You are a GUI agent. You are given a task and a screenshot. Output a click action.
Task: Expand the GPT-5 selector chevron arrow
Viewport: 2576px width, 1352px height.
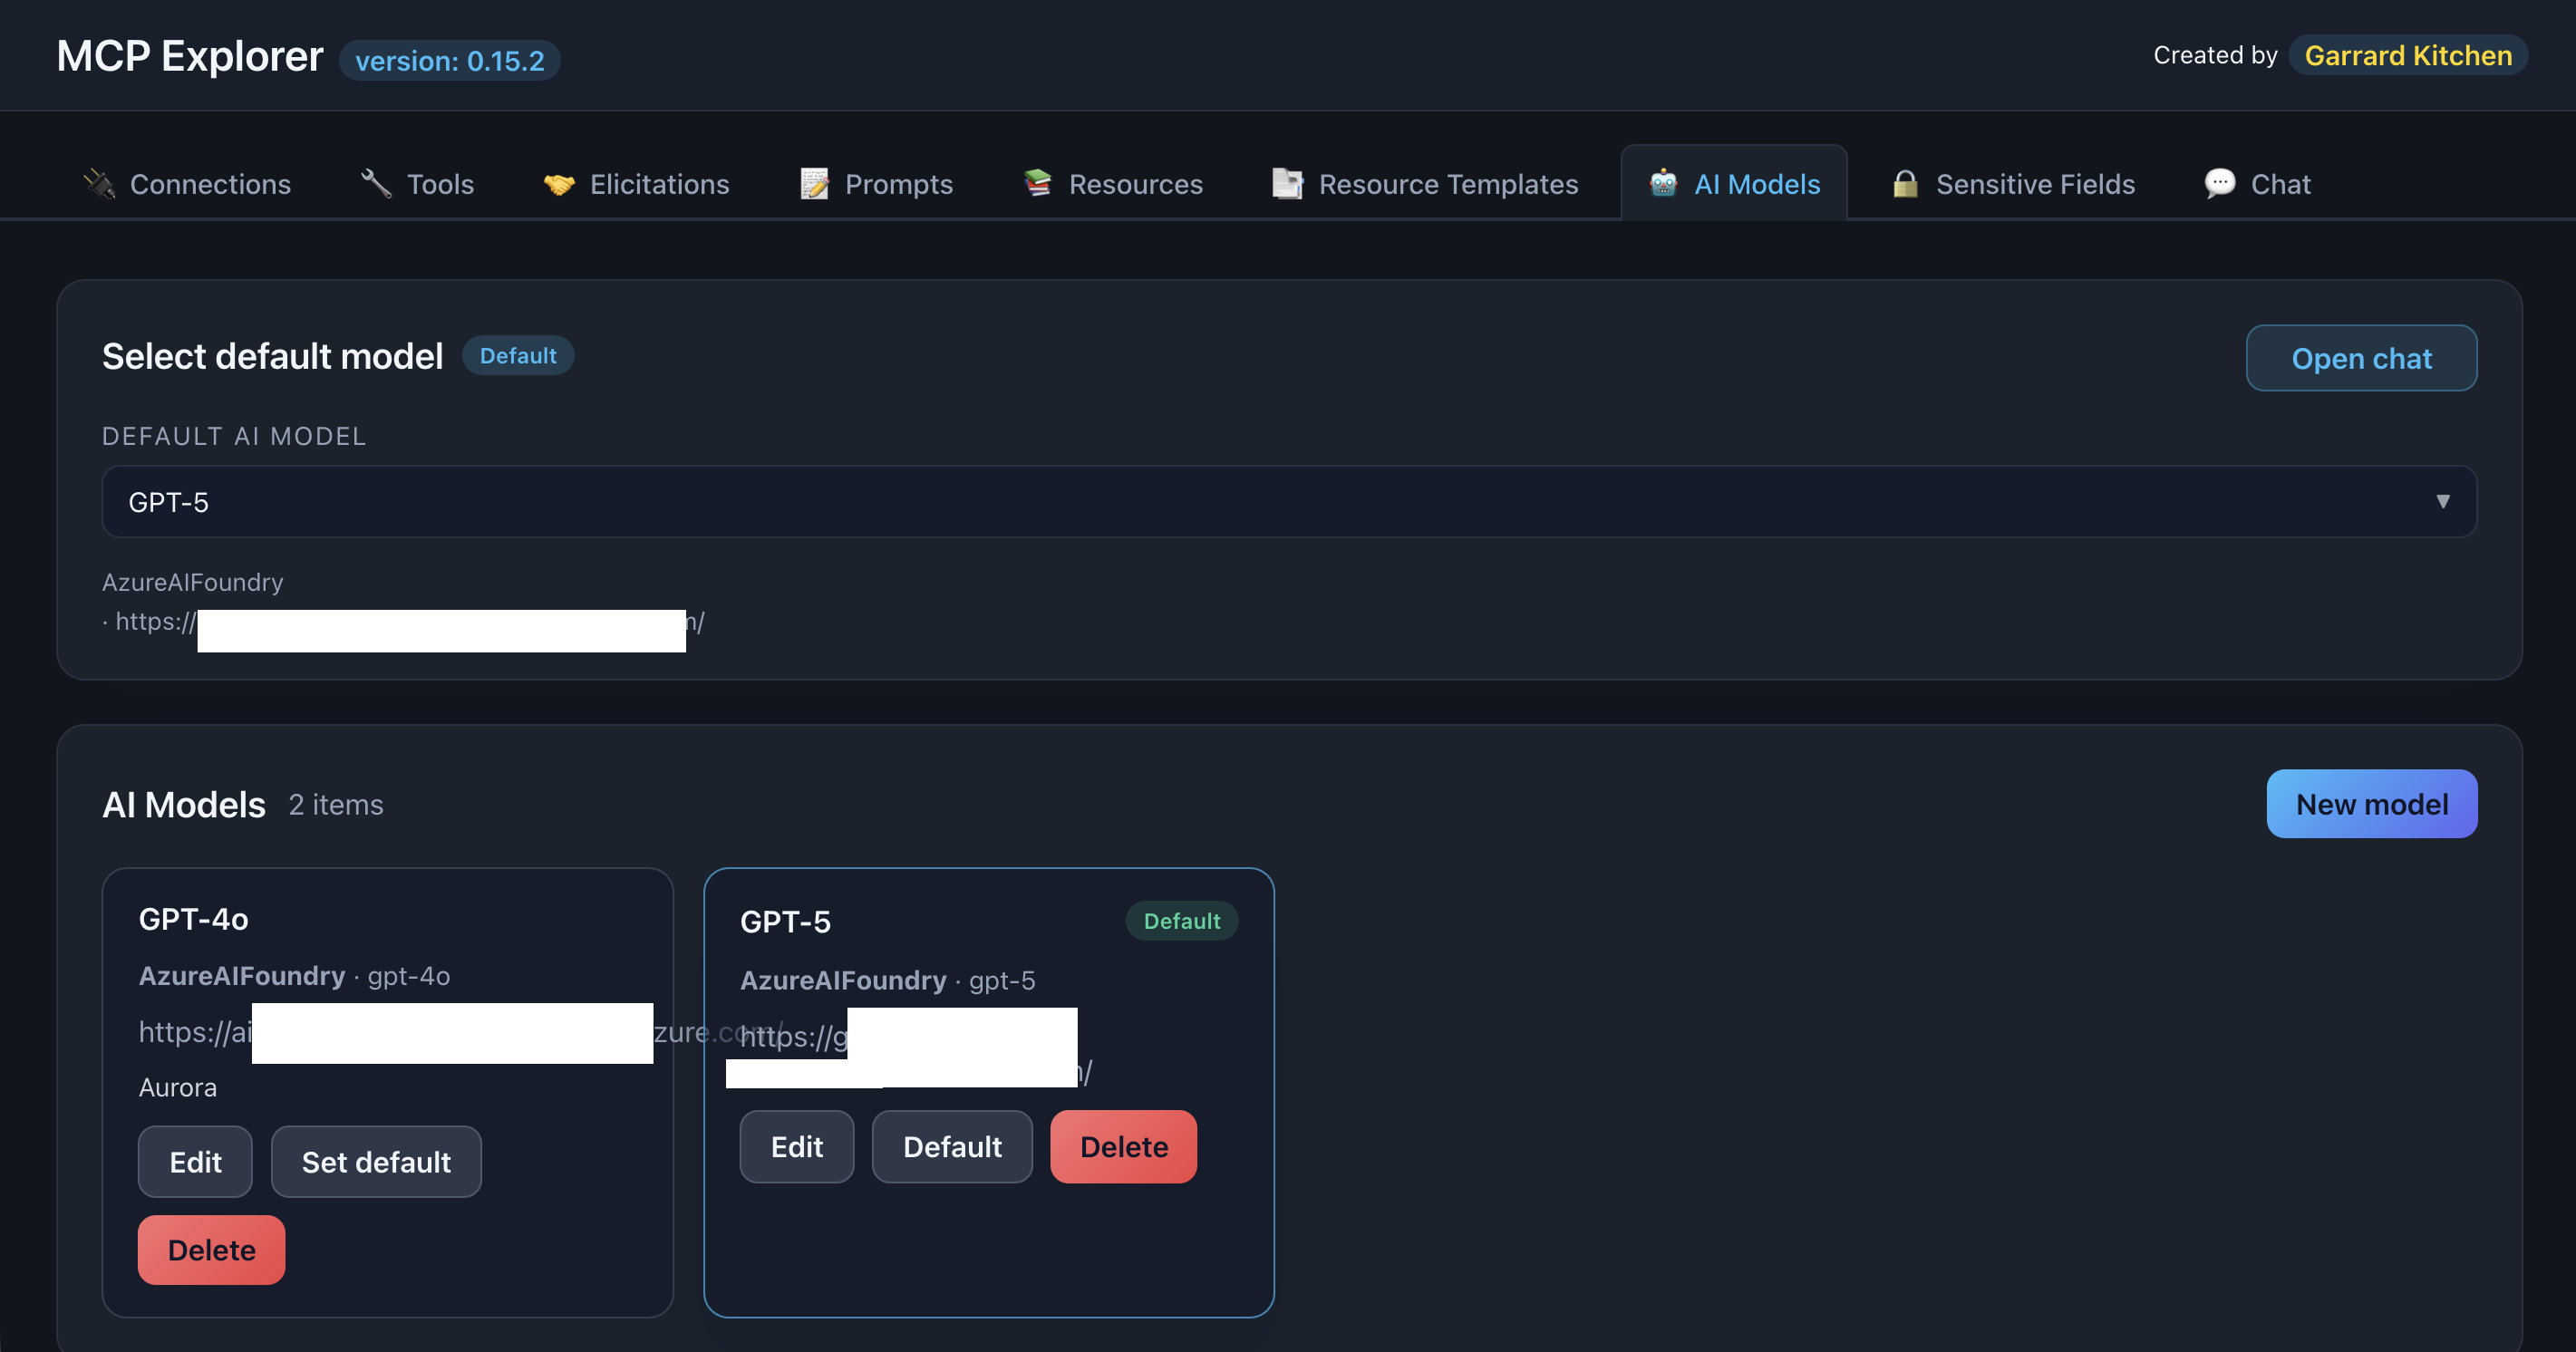pyautogui.click(x=2443, y=501)
